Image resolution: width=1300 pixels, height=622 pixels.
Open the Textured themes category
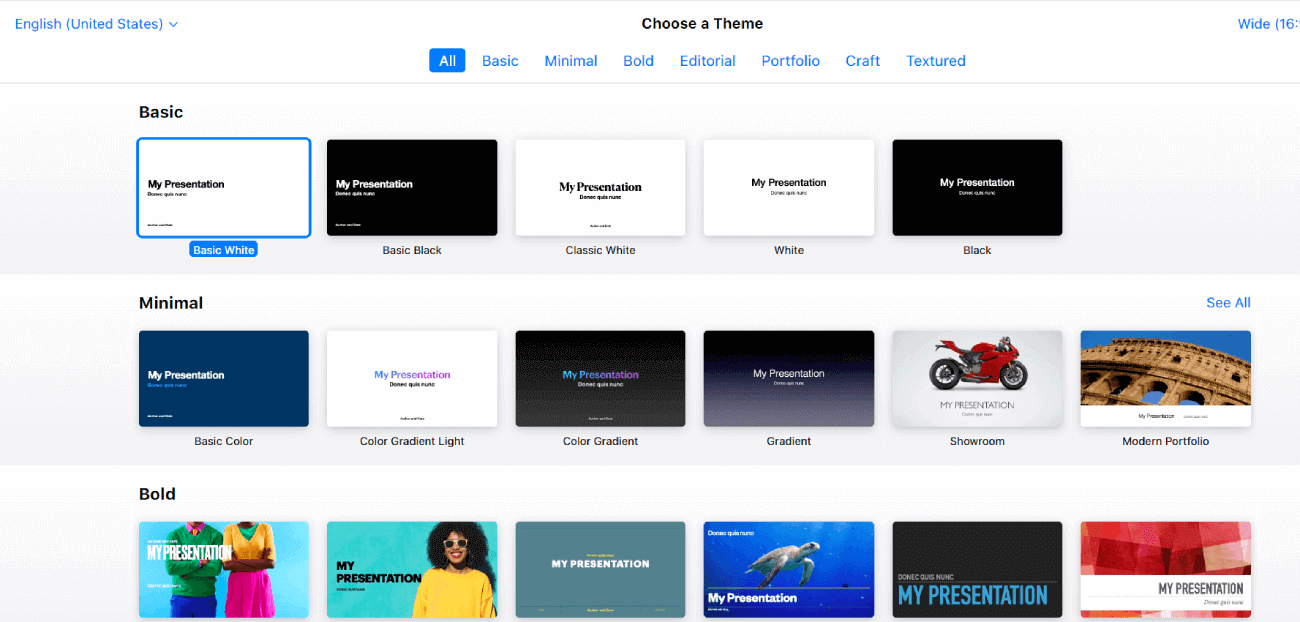coord(935,60)
